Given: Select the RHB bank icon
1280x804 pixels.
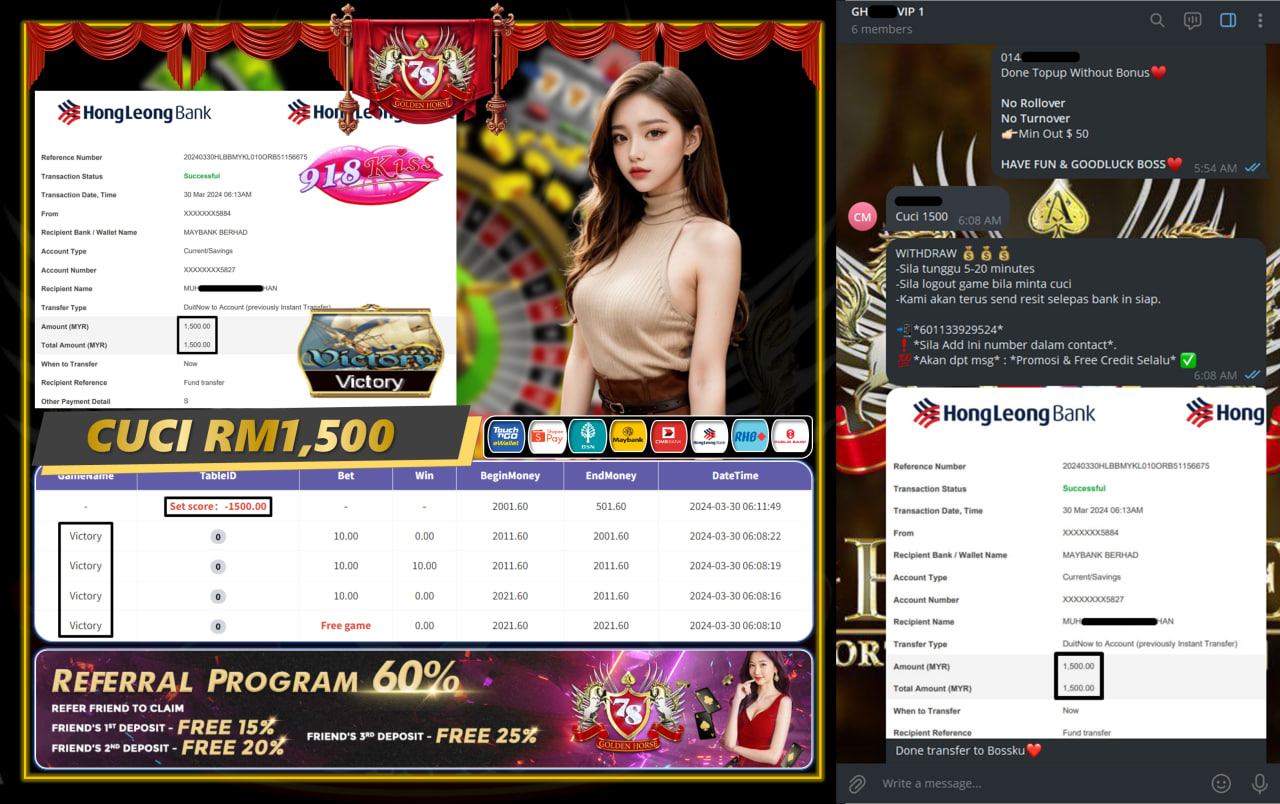Looking at the screenshot, I should click(749, 436).
